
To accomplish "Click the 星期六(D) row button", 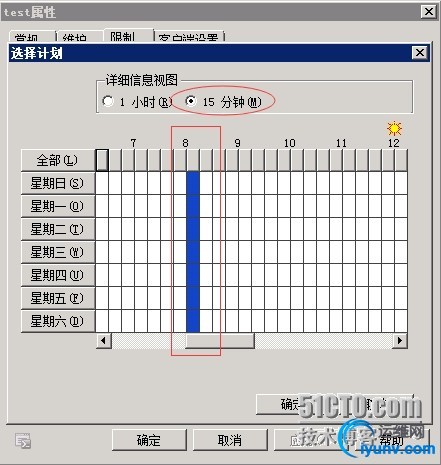I will coord(58,321).
